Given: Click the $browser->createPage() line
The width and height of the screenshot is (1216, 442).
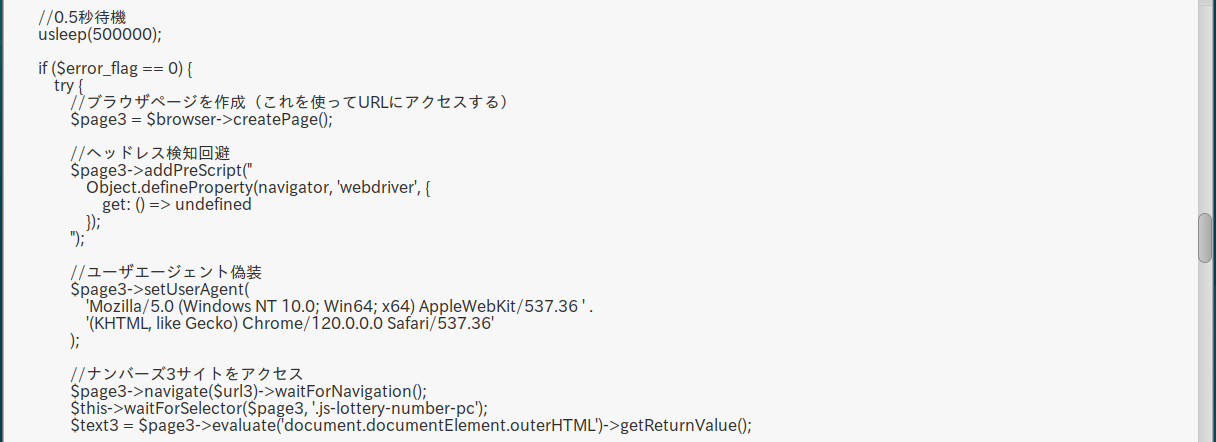Looking at the screenshot, I should pyautogui.click(x=200, y=119).
